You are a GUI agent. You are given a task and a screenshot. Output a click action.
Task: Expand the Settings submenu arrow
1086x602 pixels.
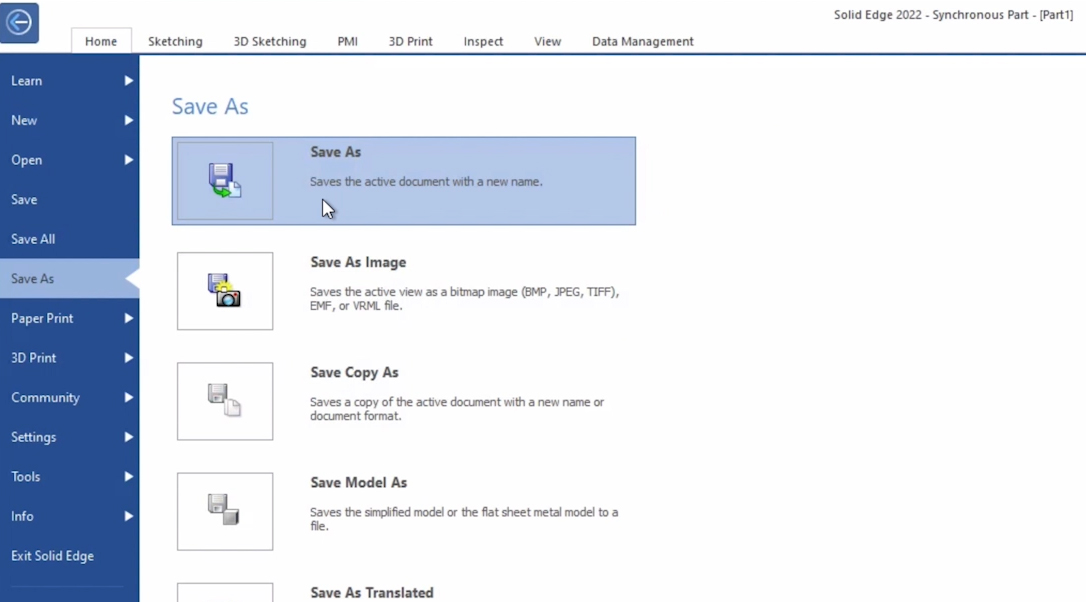click(128, 437)
